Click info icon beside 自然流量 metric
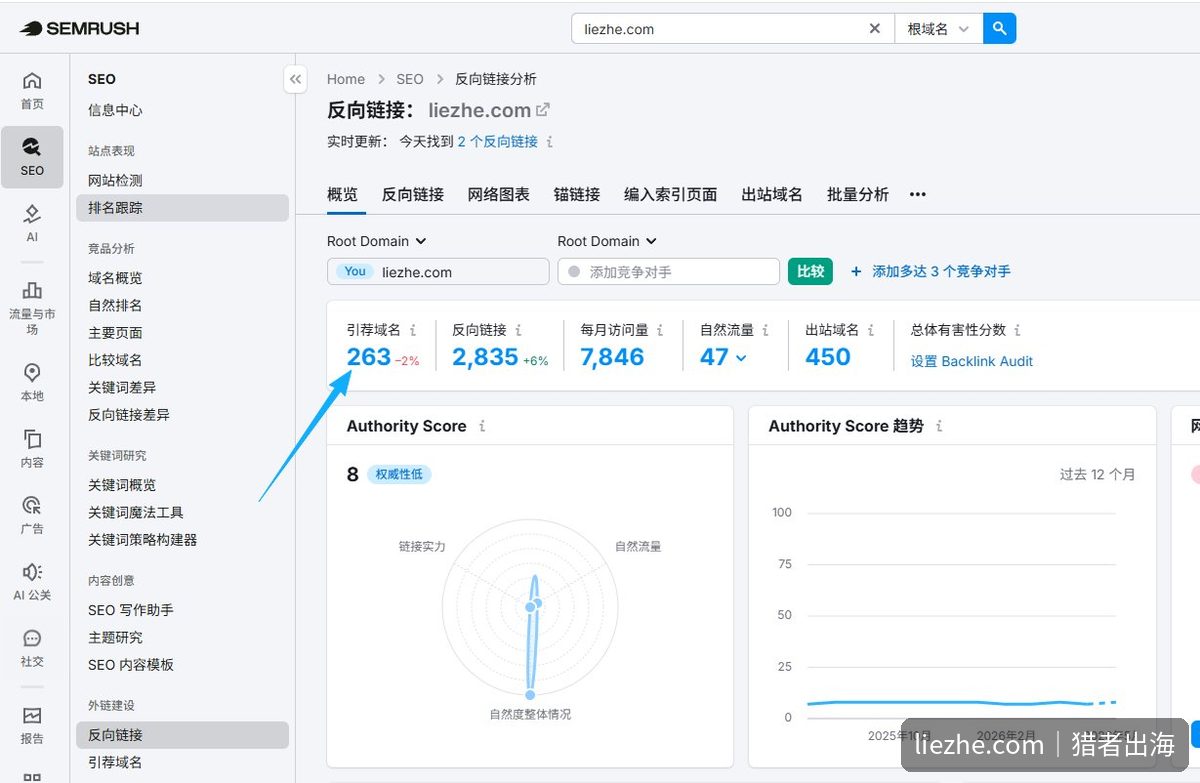This screenshot has width=1200, height=783. (x=765, y=330)
